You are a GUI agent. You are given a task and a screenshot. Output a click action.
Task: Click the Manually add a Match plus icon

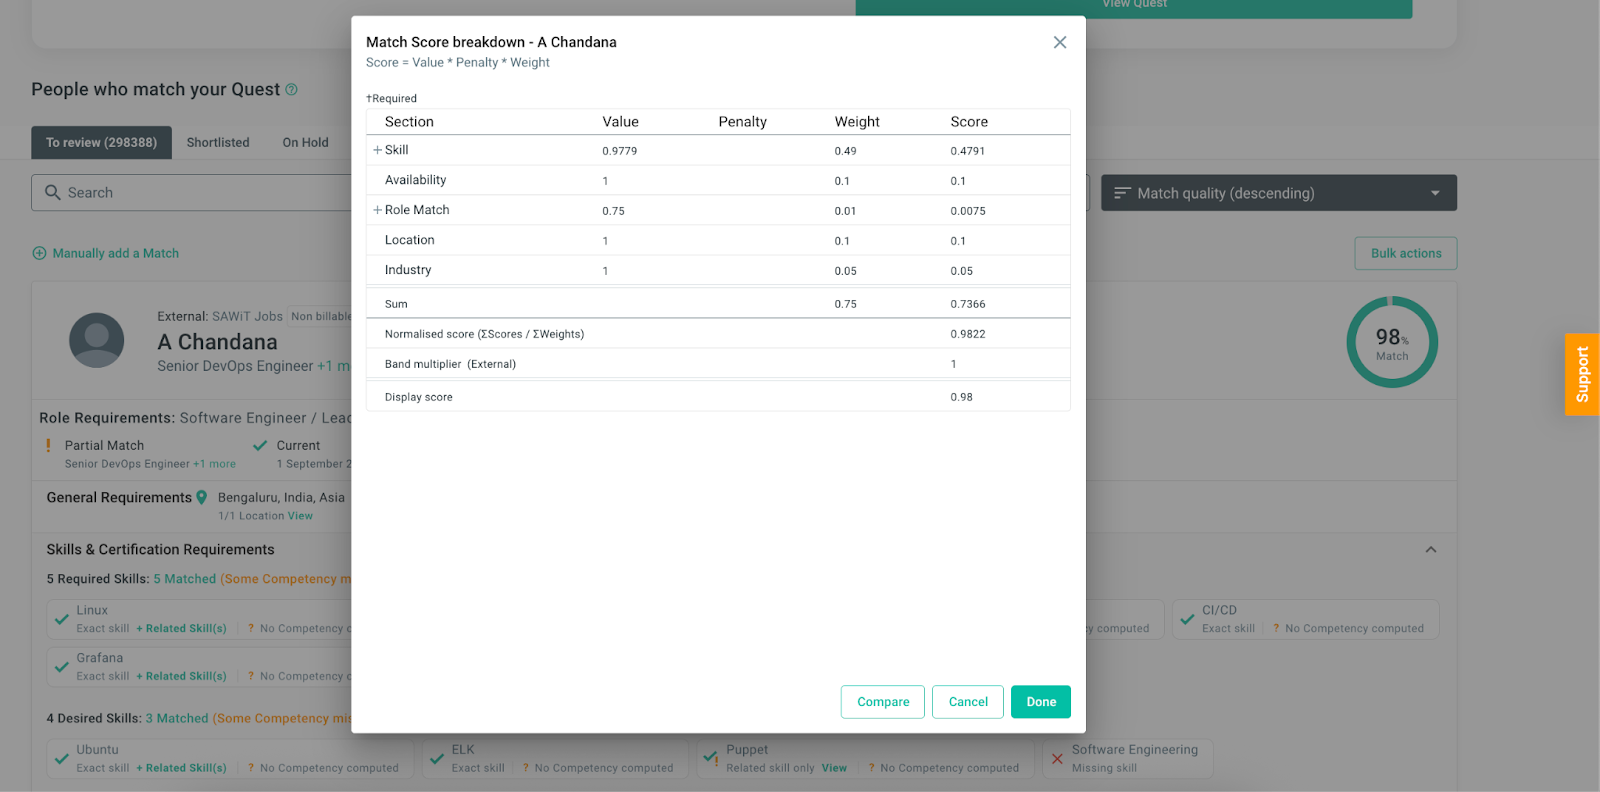click(x=40, y=254)
